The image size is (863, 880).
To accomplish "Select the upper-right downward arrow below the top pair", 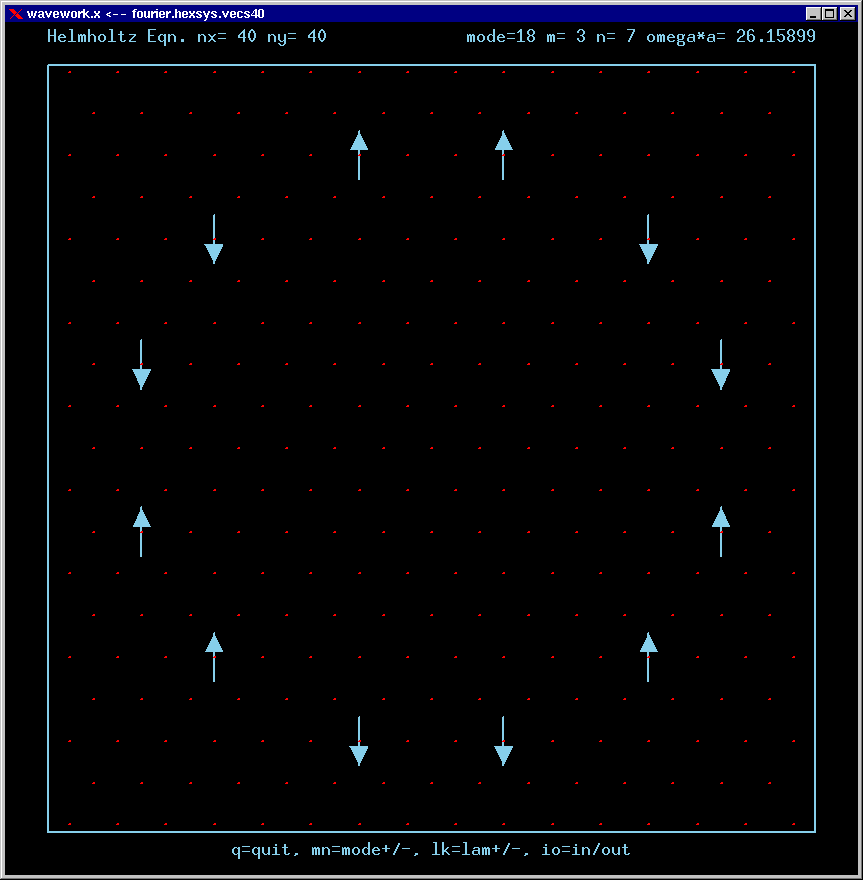I will [x=648, y=239].
